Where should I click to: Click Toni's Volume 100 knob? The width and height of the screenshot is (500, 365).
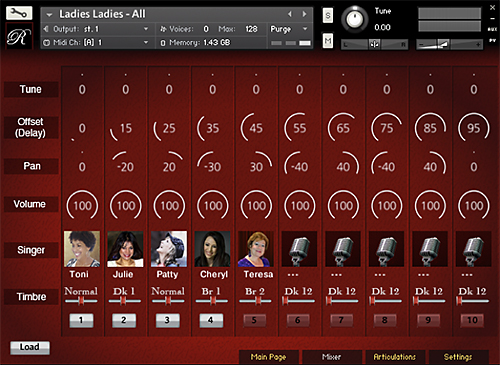pos(82,205)
